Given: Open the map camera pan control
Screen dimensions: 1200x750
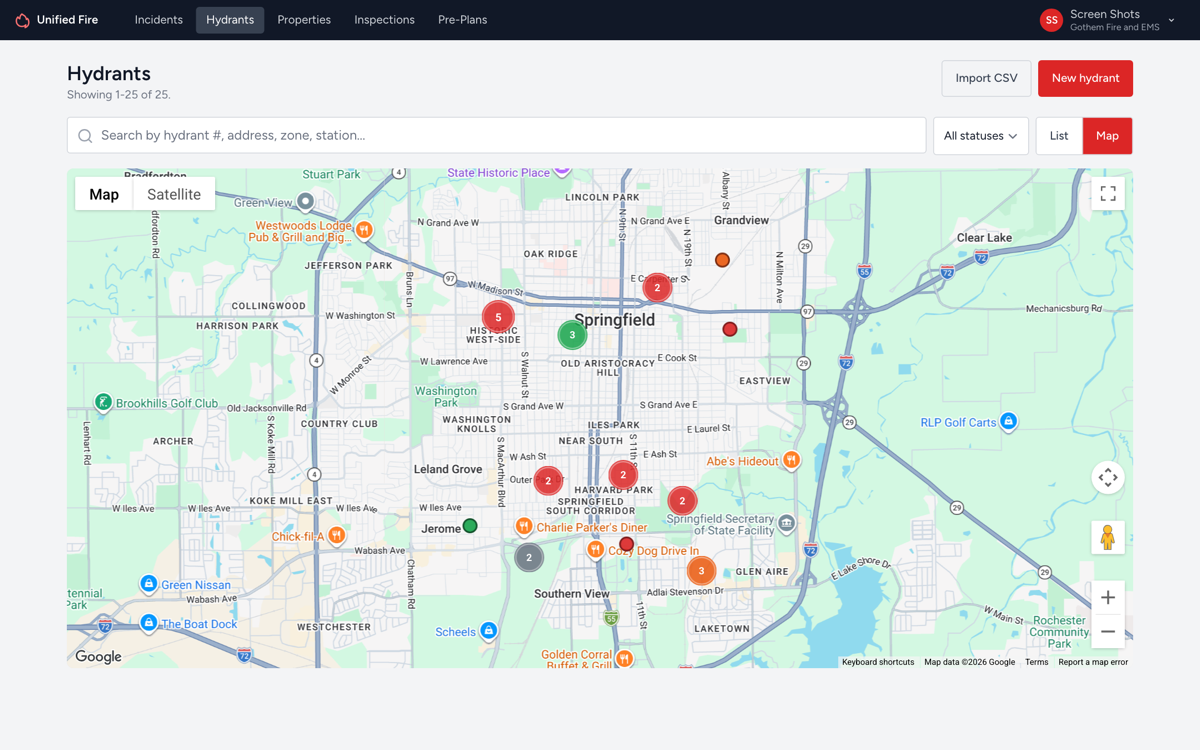Looking at the screenshot, I should coord(1108,478).
